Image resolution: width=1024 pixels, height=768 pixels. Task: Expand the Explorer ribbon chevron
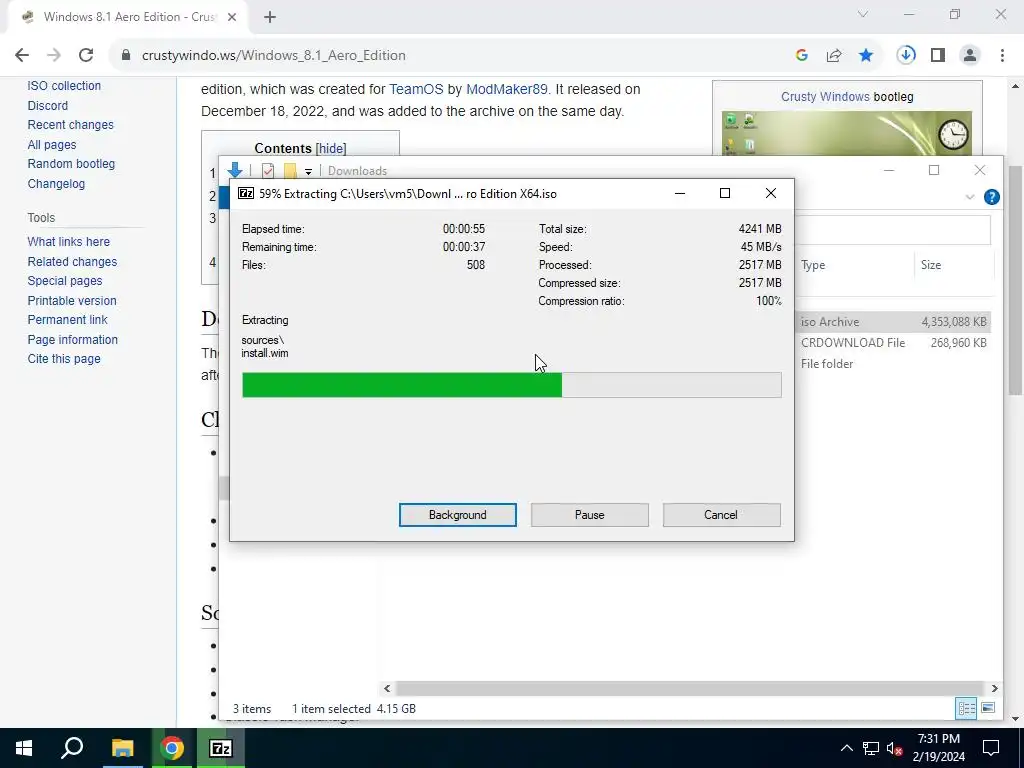click(x=970, y=197)
